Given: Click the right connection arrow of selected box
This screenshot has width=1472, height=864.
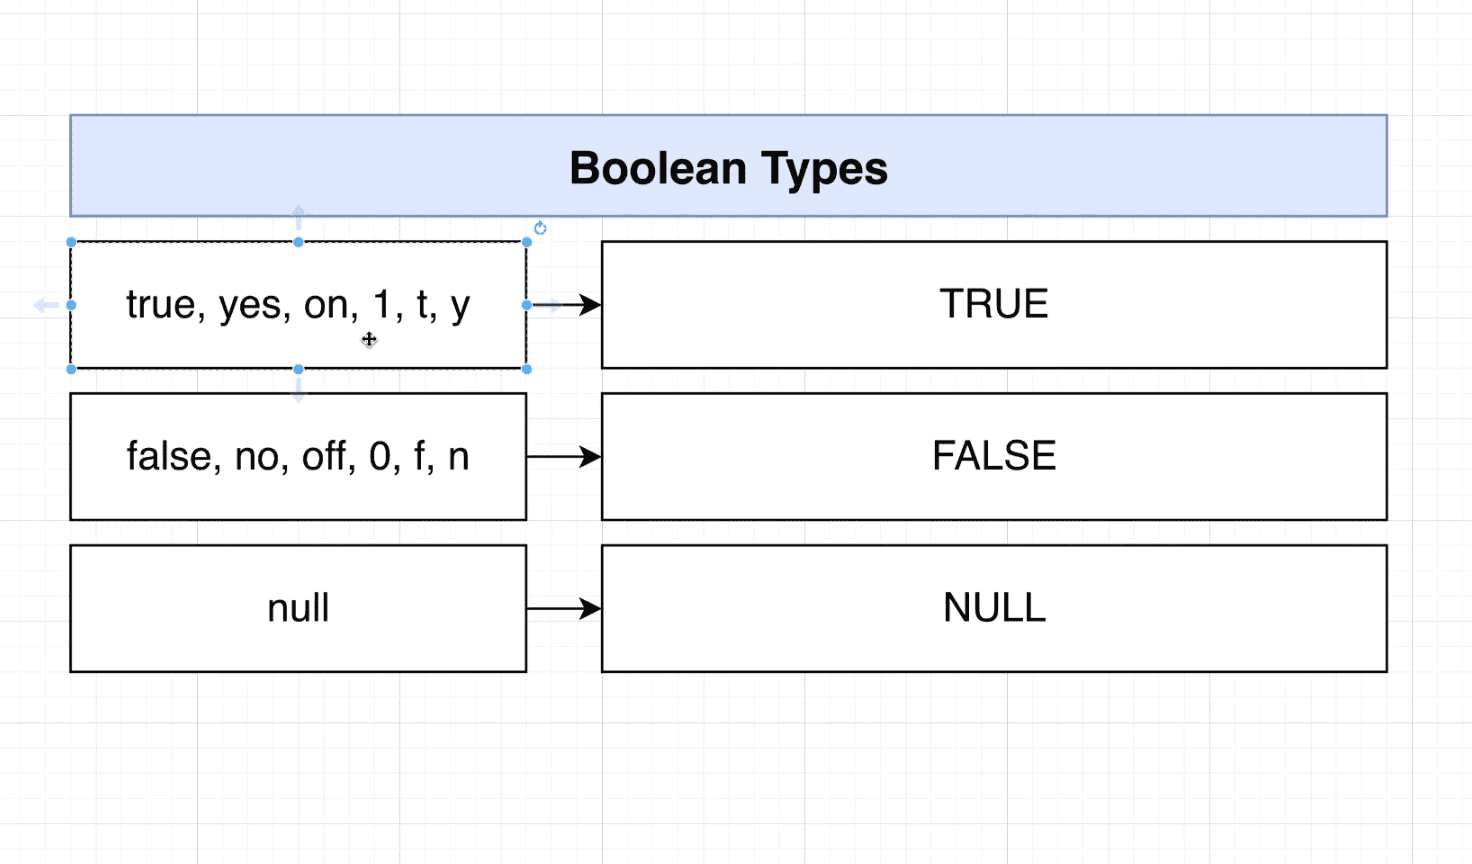Looking at the screenshot, I should pyautogui.click(x=550, y=304).
